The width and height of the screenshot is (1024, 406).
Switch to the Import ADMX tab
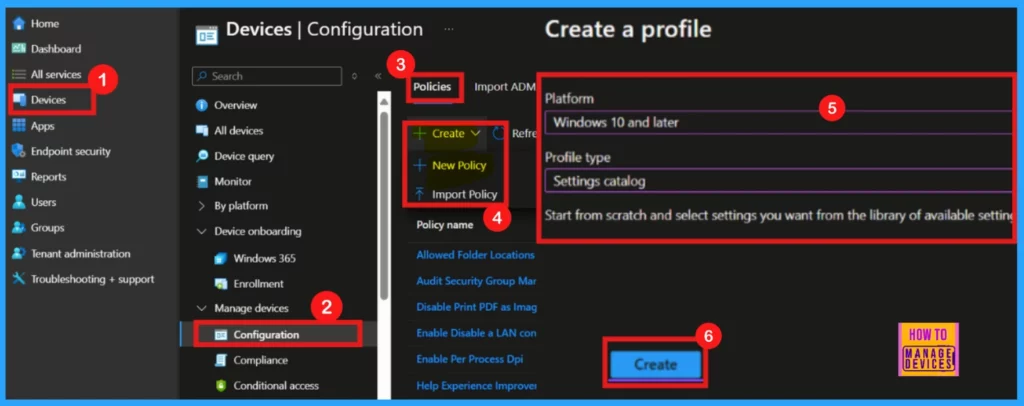(x=505, y=87)
